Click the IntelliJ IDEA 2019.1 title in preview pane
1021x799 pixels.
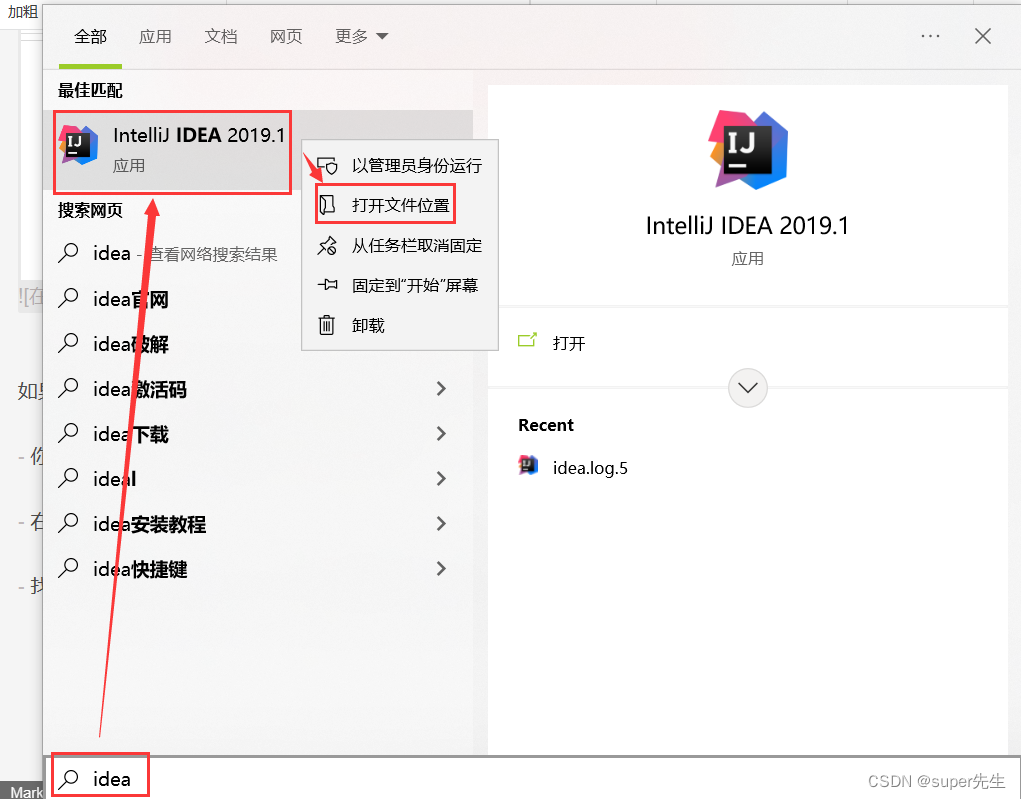click(748, 226)
